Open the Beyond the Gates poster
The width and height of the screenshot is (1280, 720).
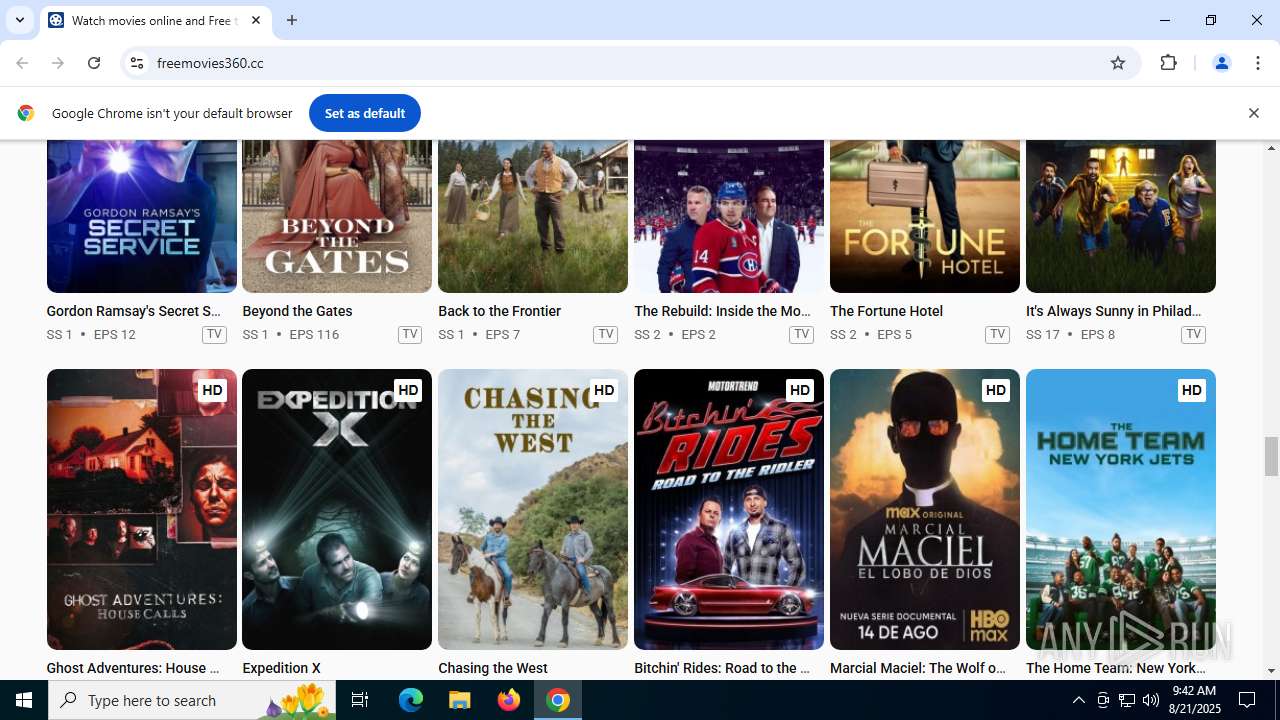click(x=337, y=216)
